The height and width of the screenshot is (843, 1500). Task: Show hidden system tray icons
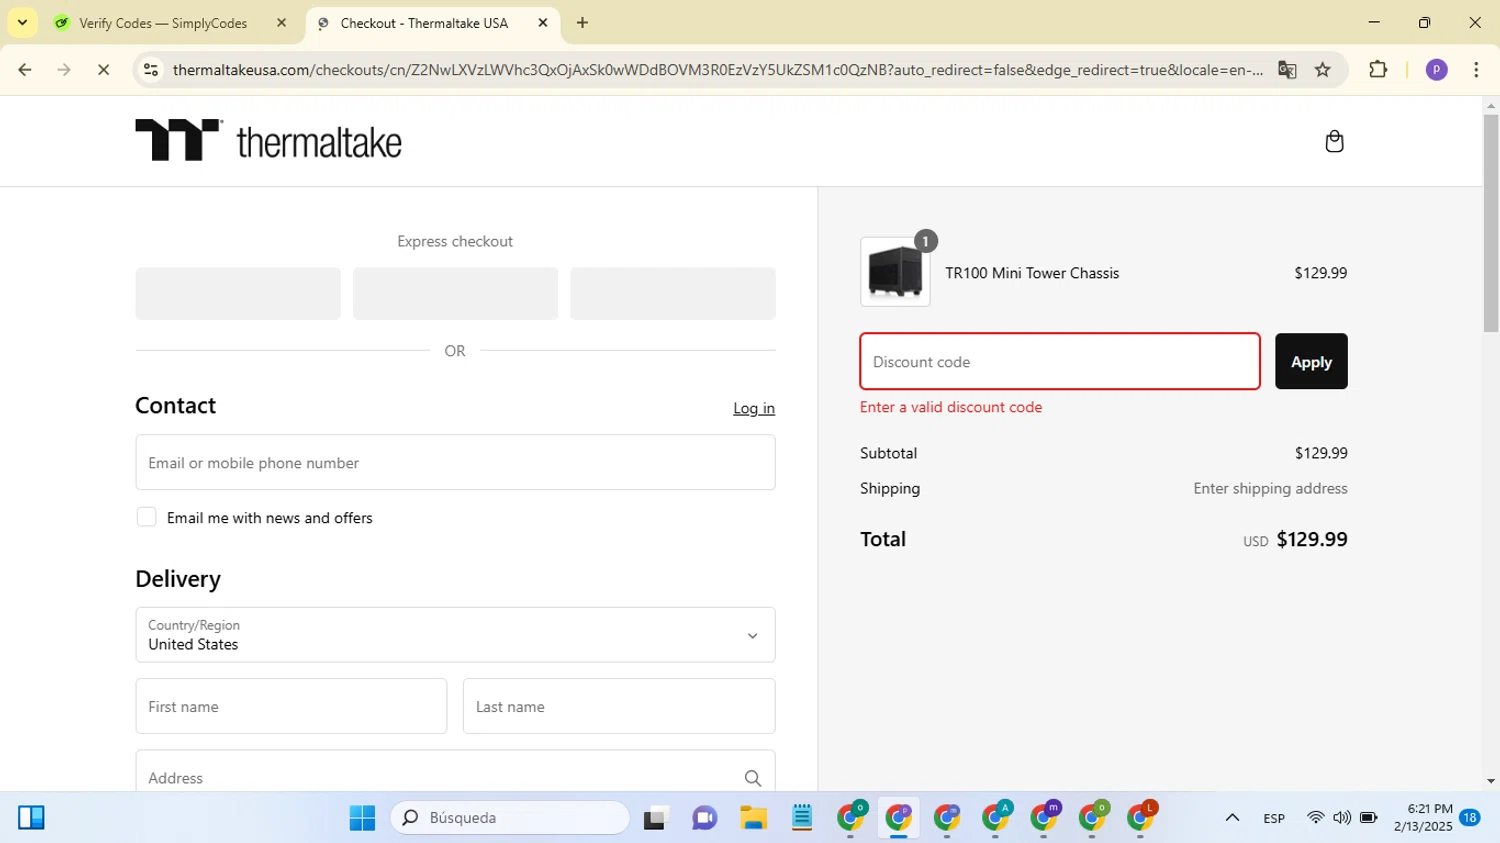(x=1232, y=818)
